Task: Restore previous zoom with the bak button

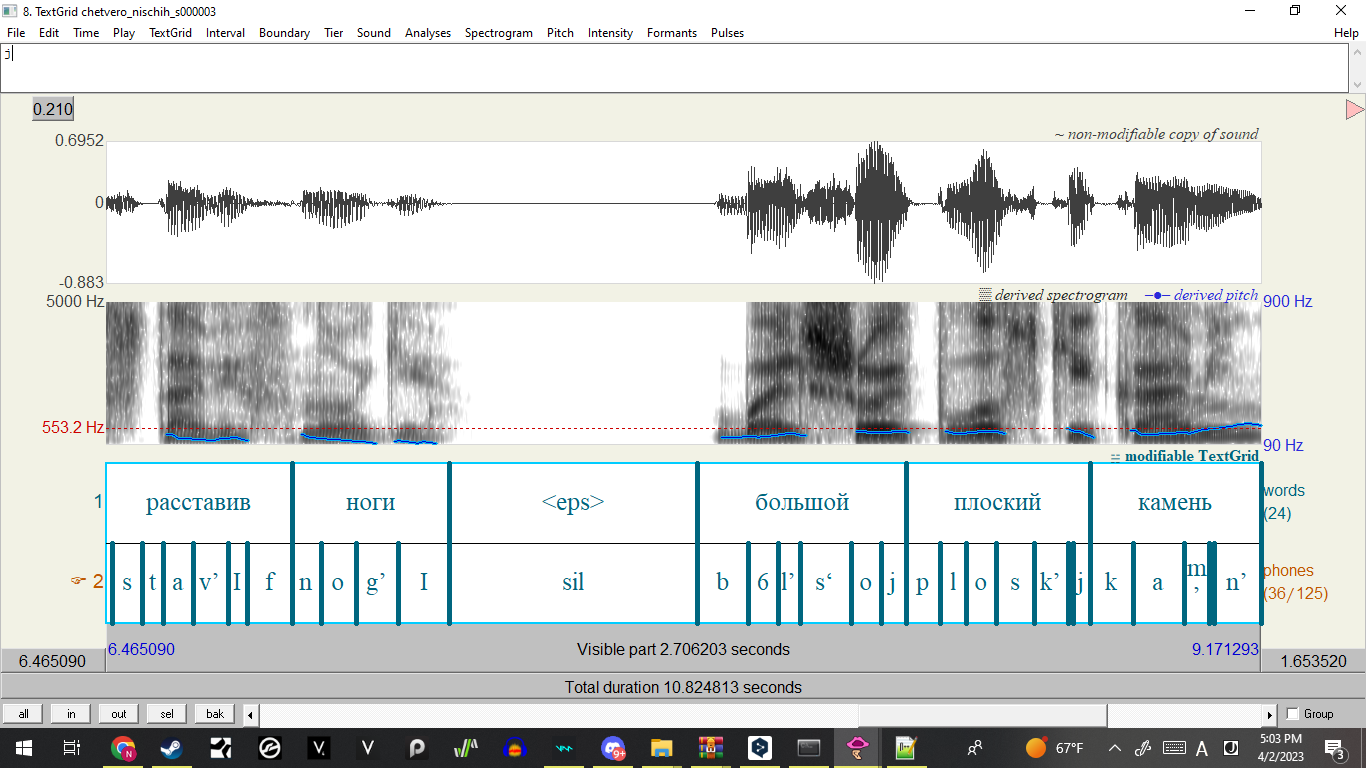Action: click(x=214, y=713)
